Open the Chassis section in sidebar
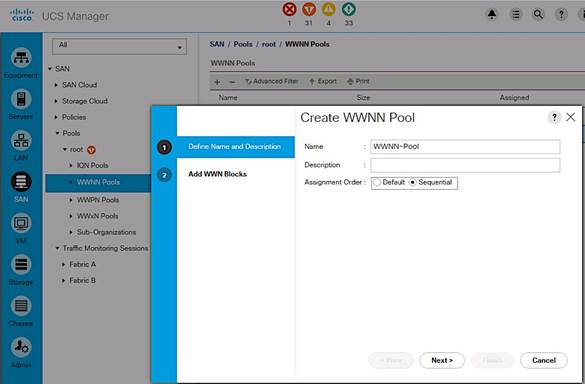Viewport: 585px width, 384px height. (x=21, y=311)
